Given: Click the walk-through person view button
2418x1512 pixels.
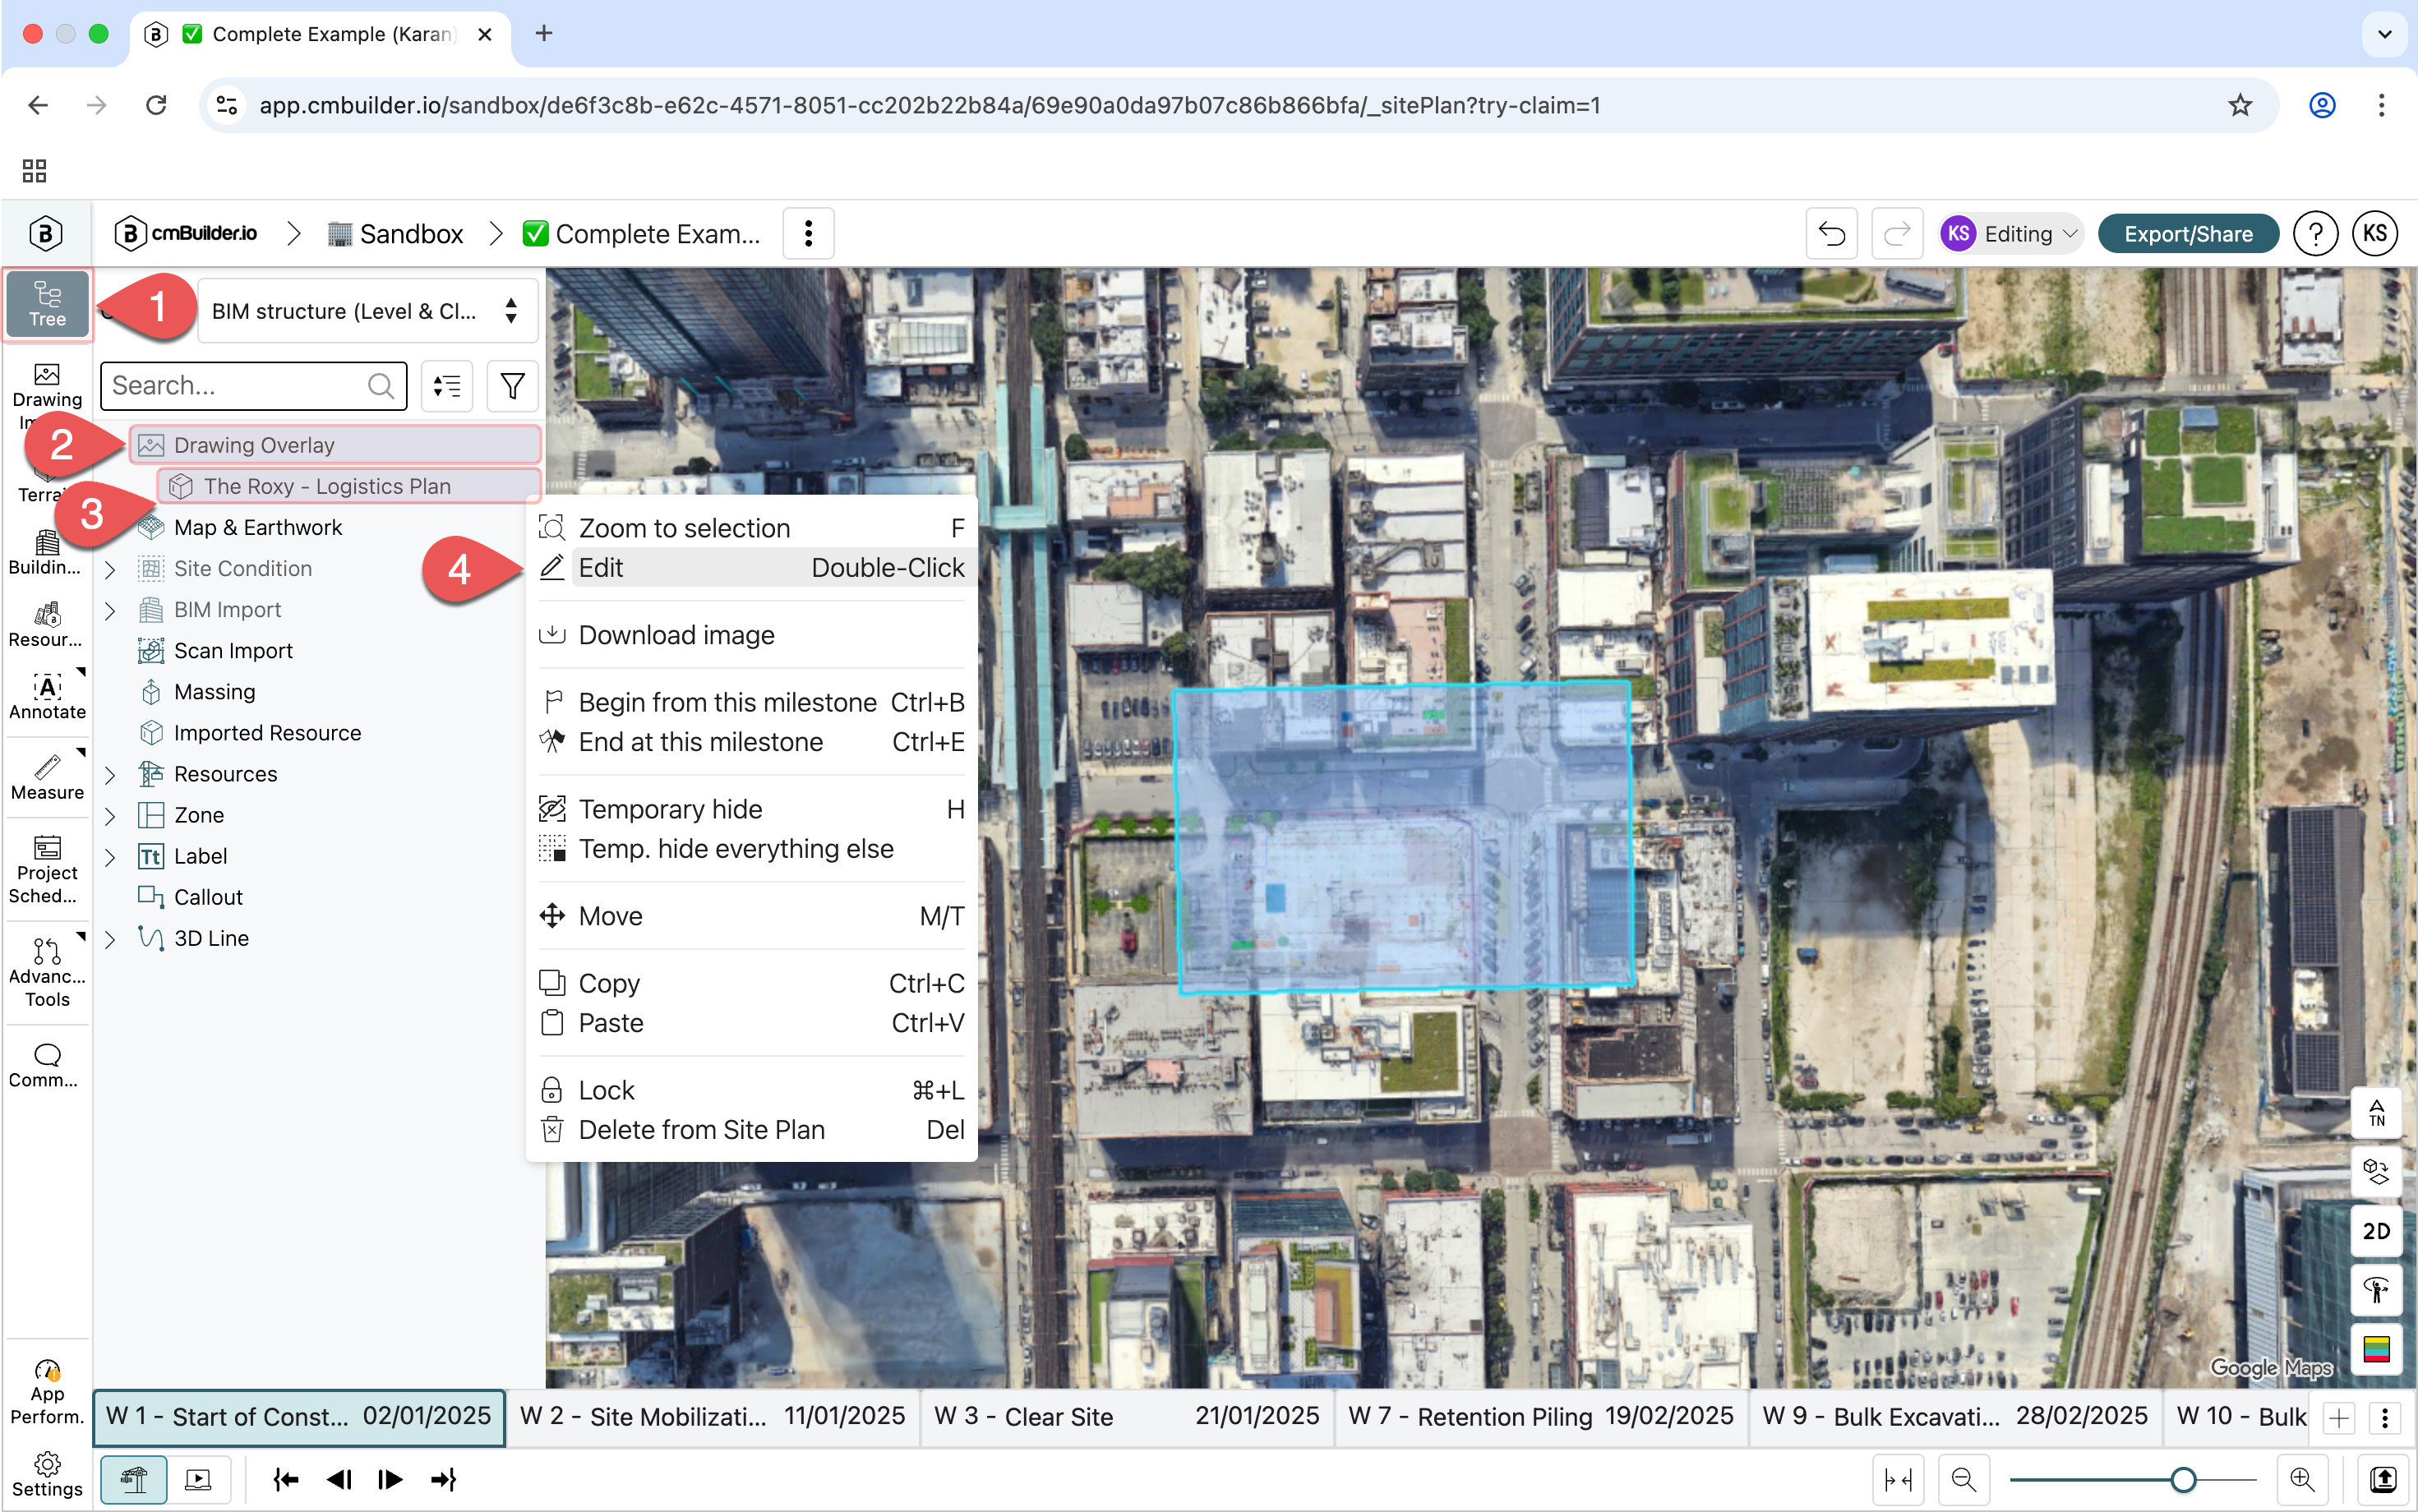Looking at the screenshot, I should 2376,1290.
